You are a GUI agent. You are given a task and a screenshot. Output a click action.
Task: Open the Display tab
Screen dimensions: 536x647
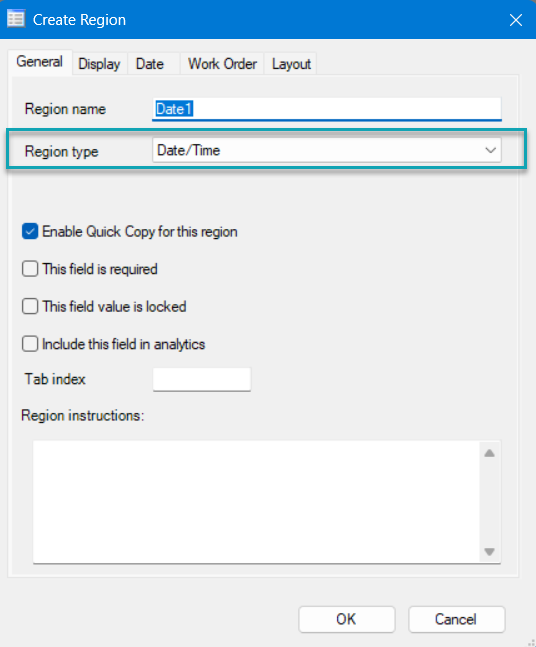pyautogui.click(x=99, y=64)
